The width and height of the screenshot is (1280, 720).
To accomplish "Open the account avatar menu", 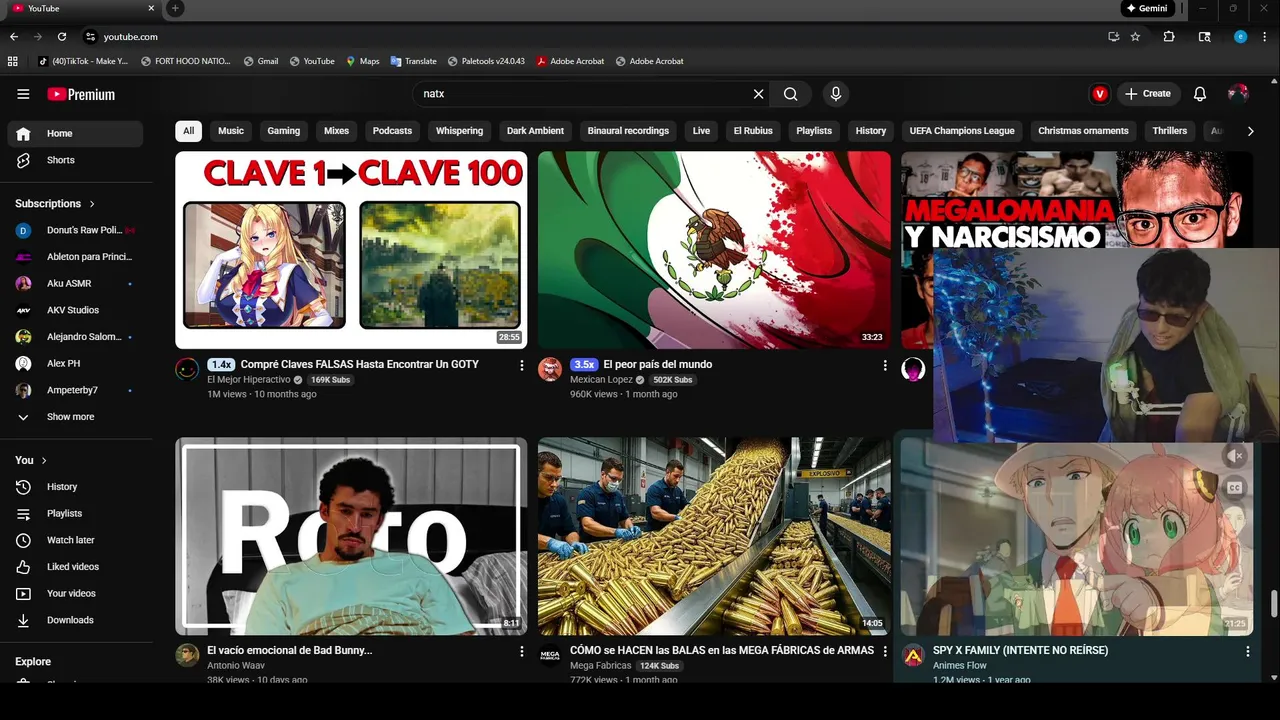I will click(x=1238, y=94).
